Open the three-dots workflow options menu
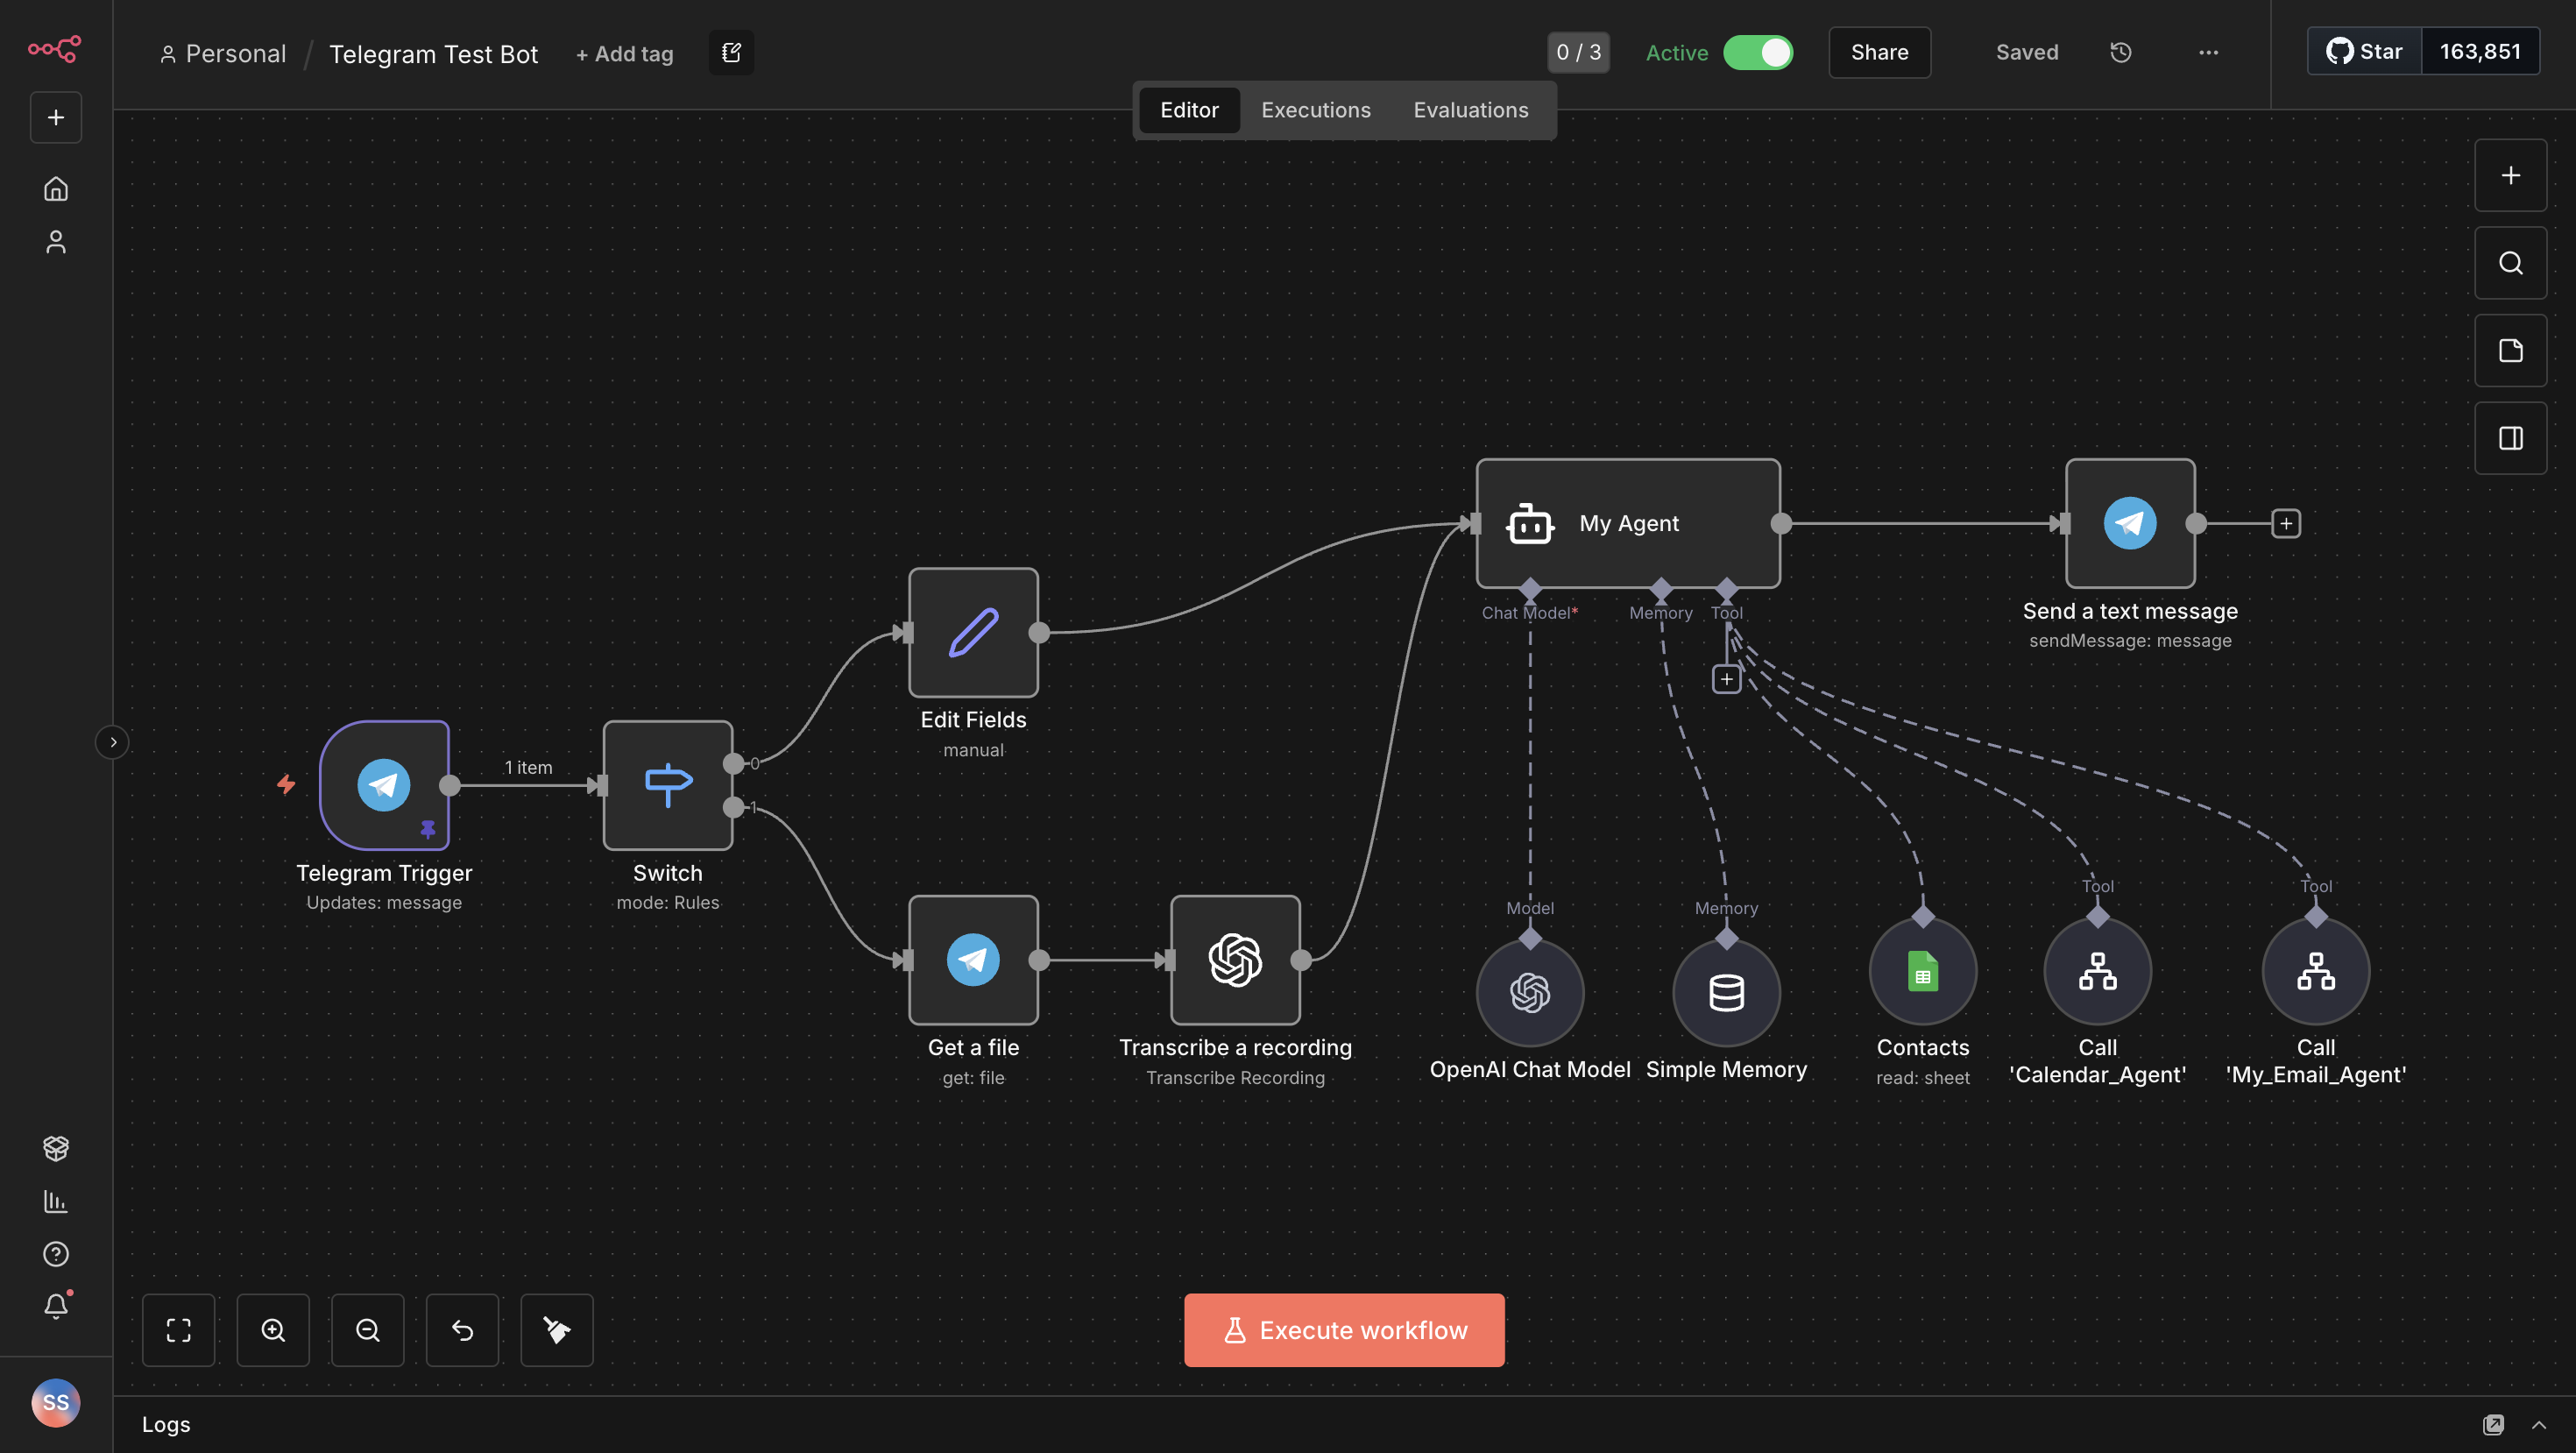The image size is (2576, 1453). [2208, 52]
